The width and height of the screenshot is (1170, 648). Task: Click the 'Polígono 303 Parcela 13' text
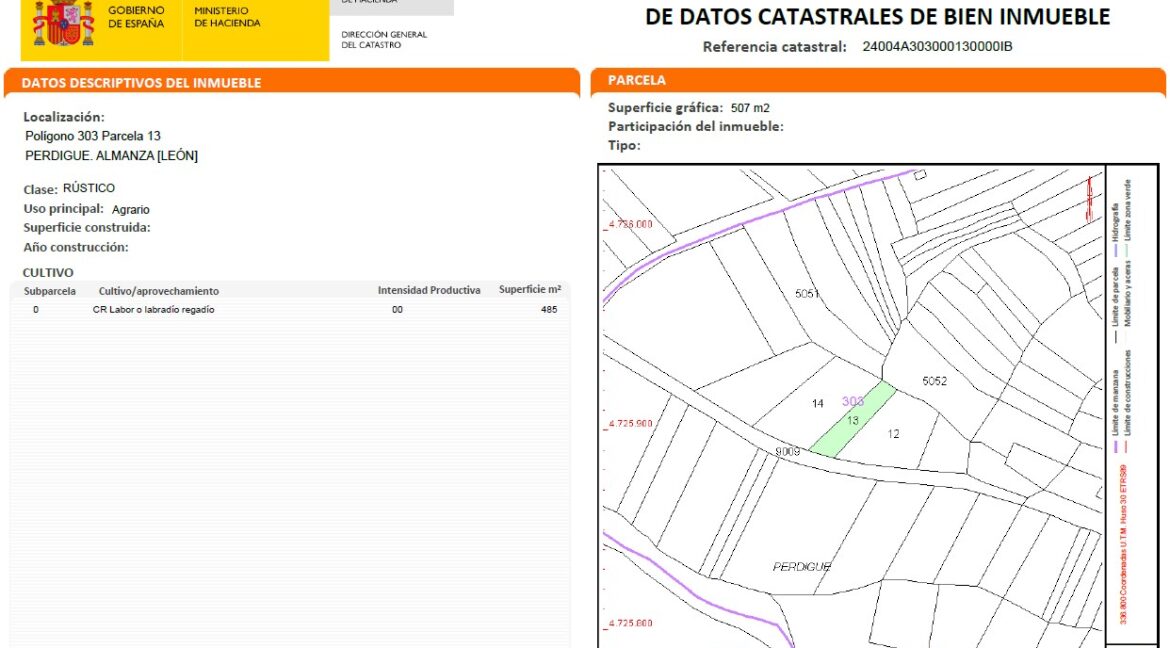point(93,136)
